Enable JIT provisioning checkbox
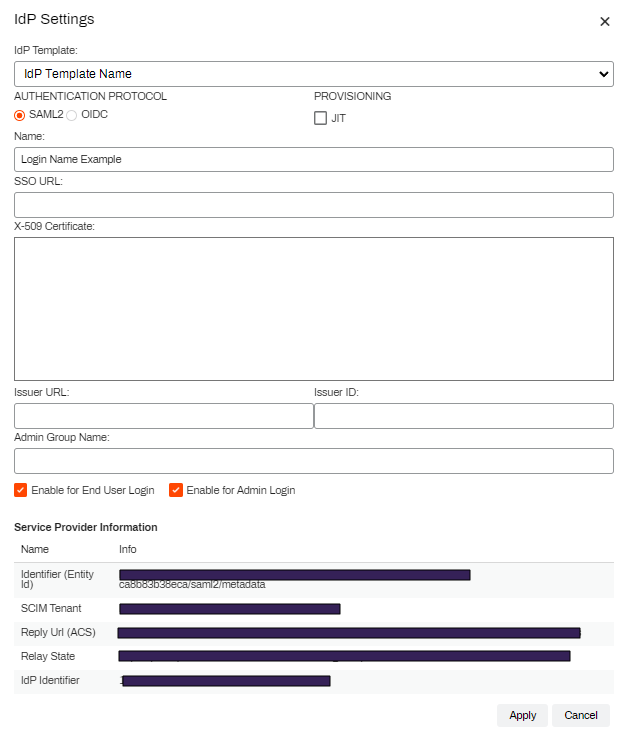The width and height of the screenshot is (630, 747). (320, 118)
